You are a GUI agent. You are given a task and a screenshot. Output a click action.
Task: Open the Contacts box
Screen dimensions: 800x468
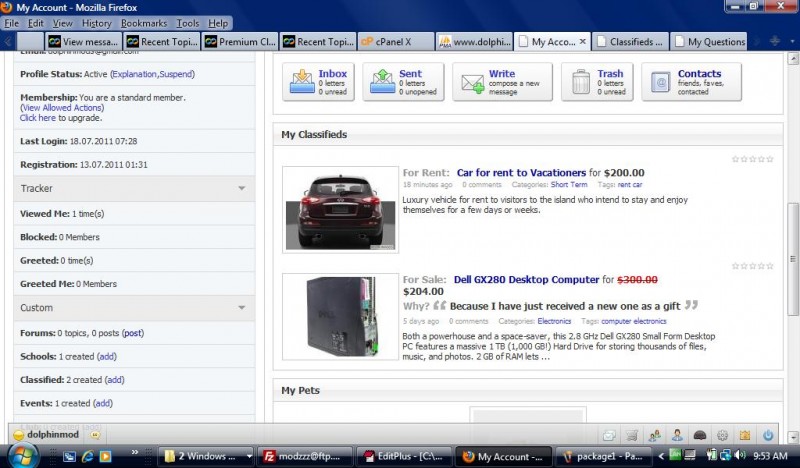[691, 82]
